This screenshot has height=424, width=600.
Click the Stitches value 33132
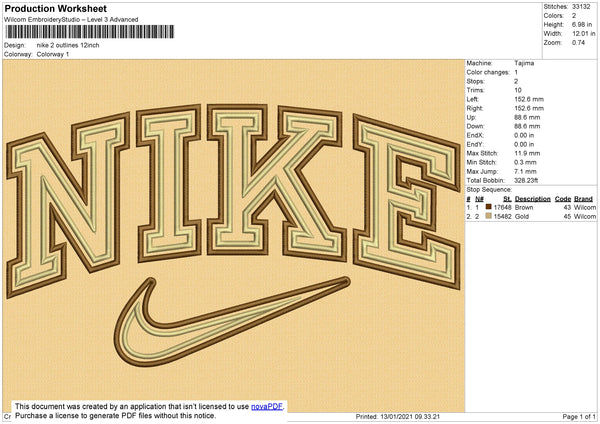tap(581, 7)
